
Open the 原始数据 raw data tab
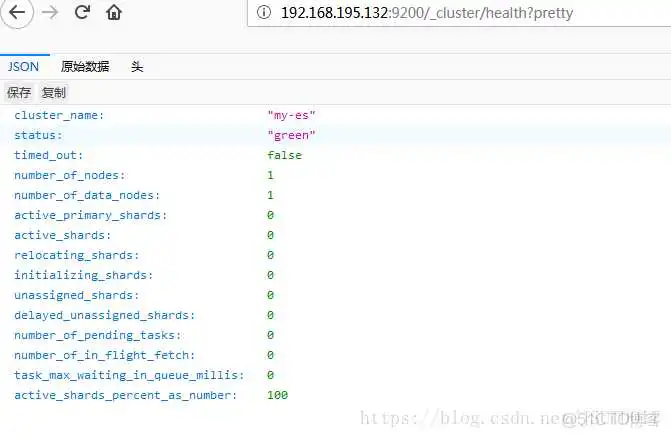tap(85, 67)
